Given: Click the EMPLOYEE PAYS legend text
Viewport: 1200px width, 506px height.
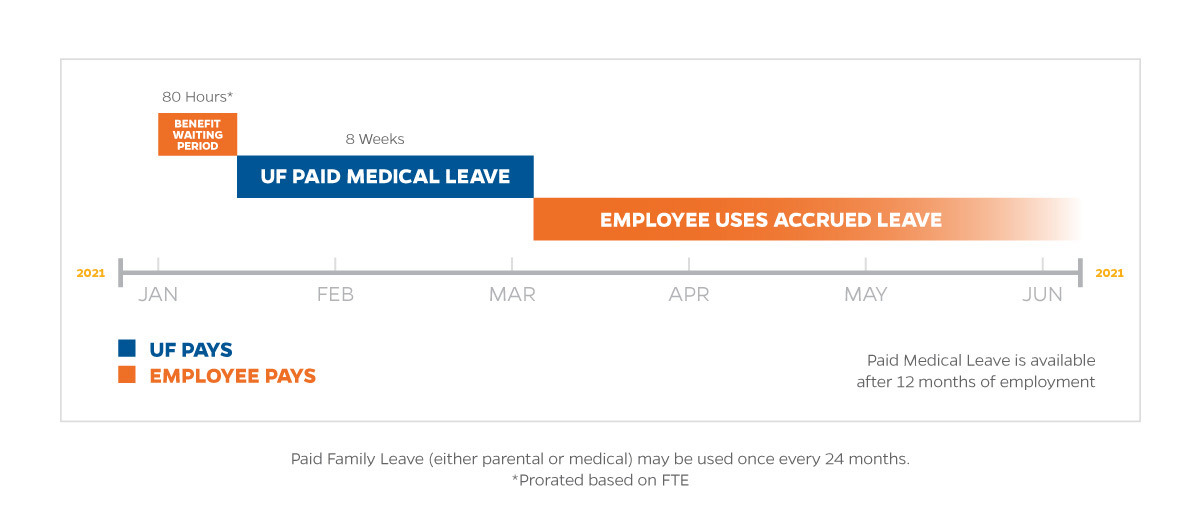Looking at the screenshot, I should (x=232, y=377).
